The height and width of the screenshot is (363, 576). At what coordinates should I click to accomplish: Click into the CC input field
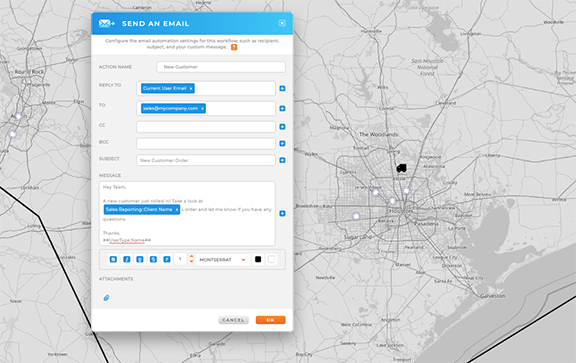pyautogui.click(x=206, y=127)
